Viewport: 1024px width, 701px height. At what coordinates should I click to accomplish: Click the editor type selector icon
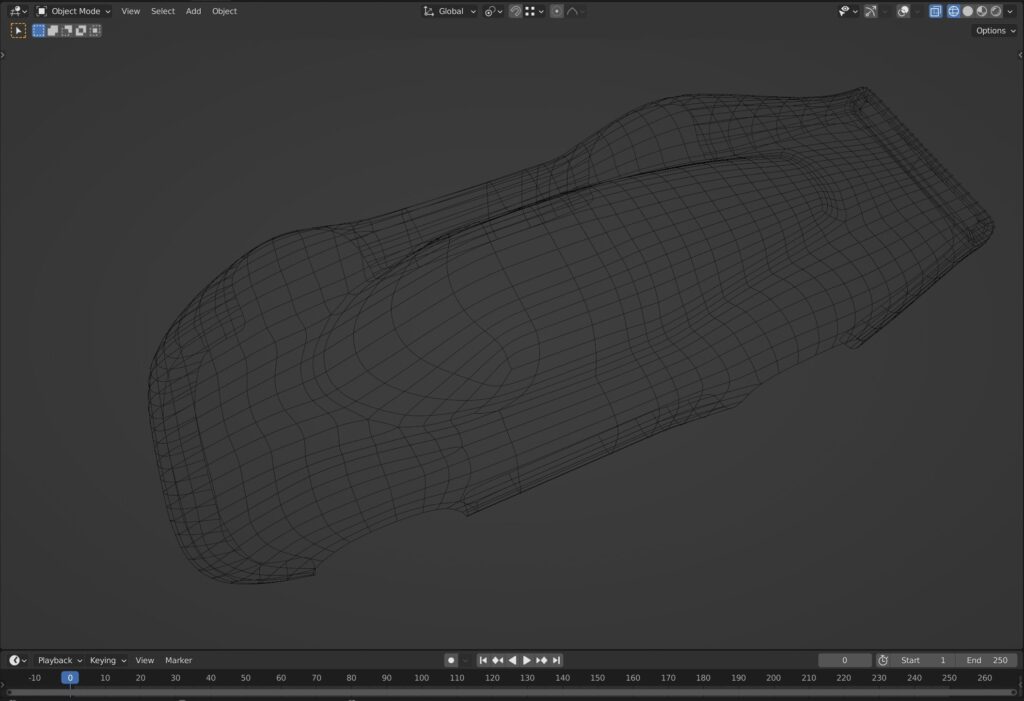16,11
